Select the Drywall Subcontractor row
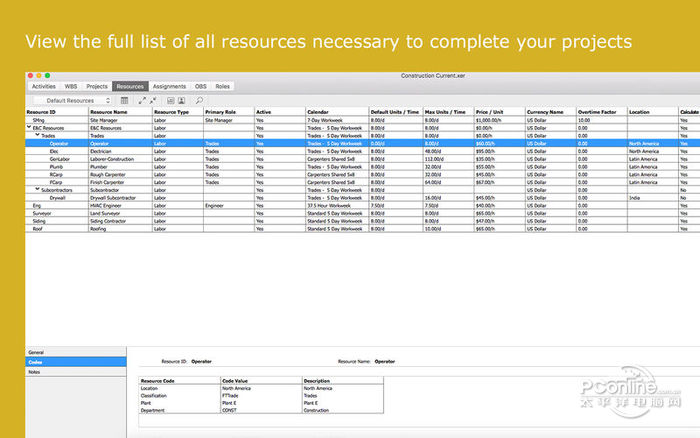 (x=112, y=198)
